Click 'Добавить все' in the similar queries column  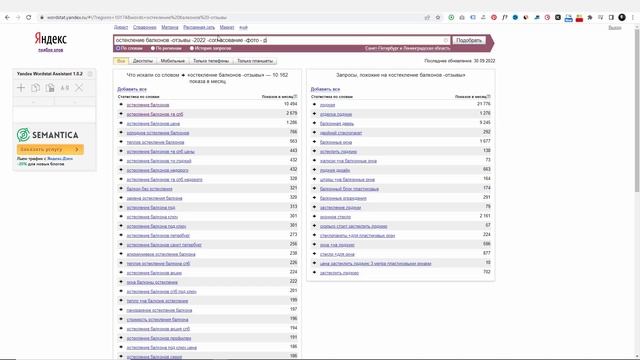325,89
